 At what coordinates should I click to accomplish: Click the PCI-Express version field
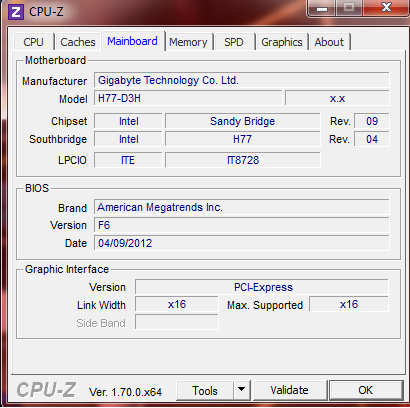coord(262,287)
